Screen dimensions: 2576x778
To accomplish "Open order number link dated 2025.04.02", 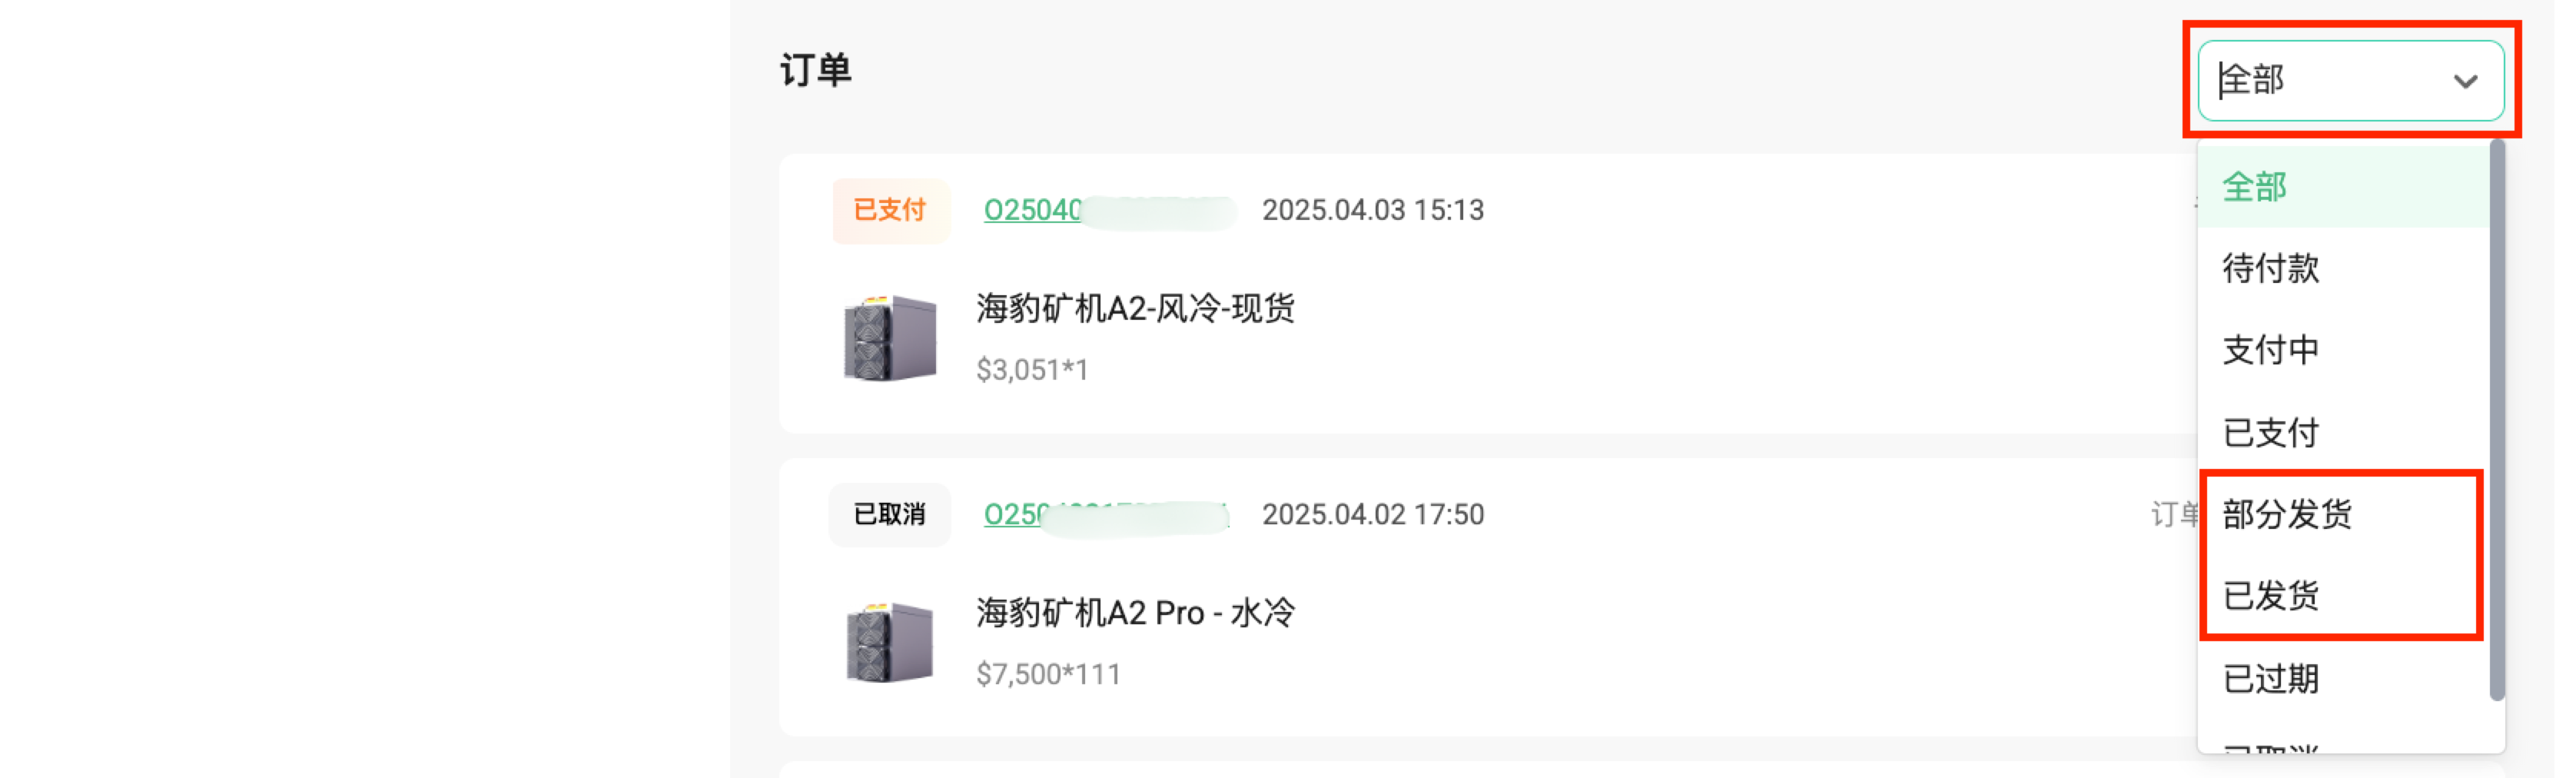I will point(1106,515).
